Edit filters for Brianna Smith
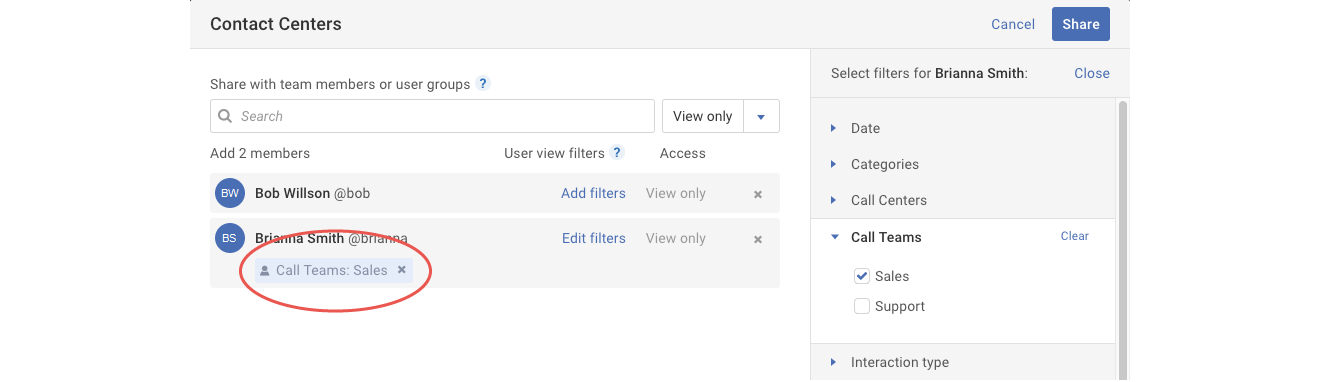This screenshot has width=1320, height=382. pyautogui.click(x=594, y=238)
